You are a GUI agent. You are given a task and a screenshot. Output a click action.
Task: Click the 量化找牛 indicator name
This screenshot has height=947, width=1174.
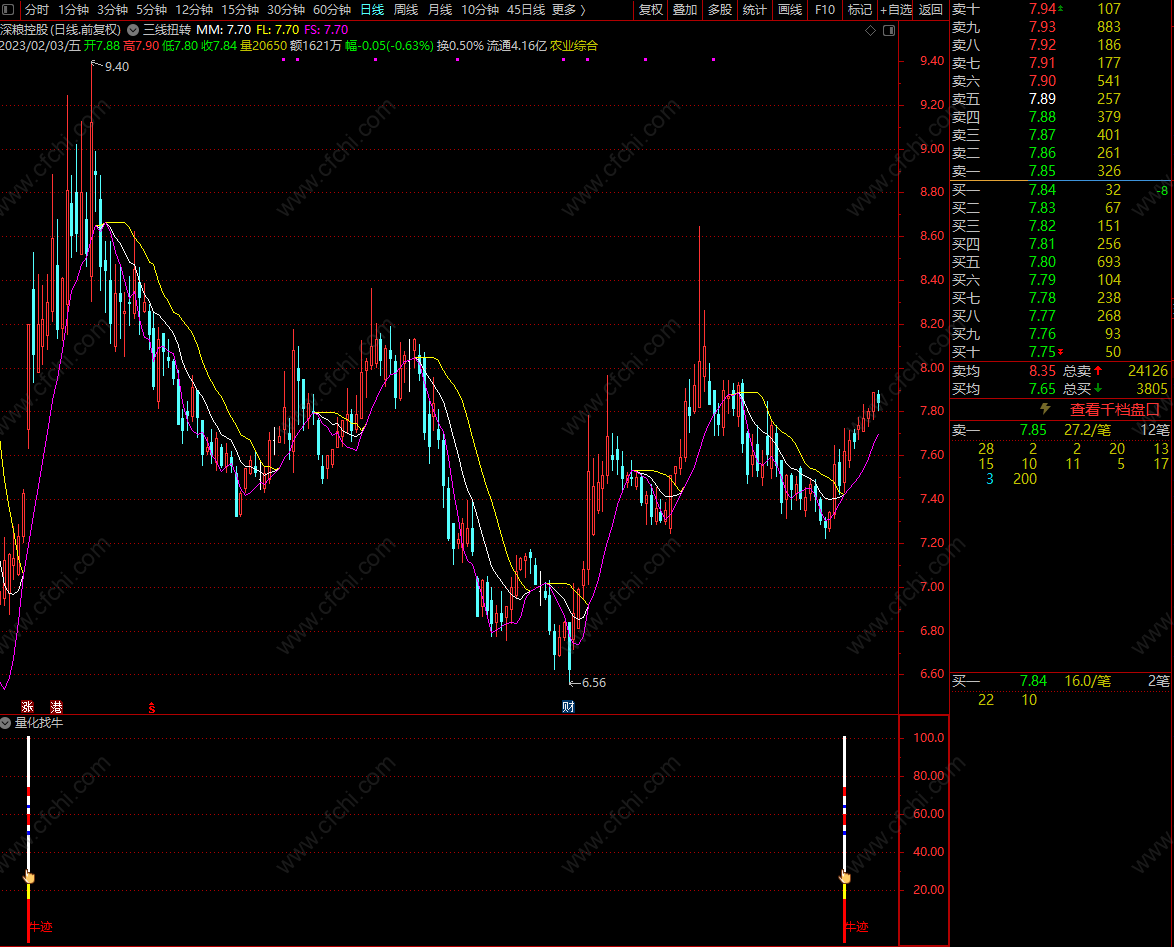click(x=39, y=723)
